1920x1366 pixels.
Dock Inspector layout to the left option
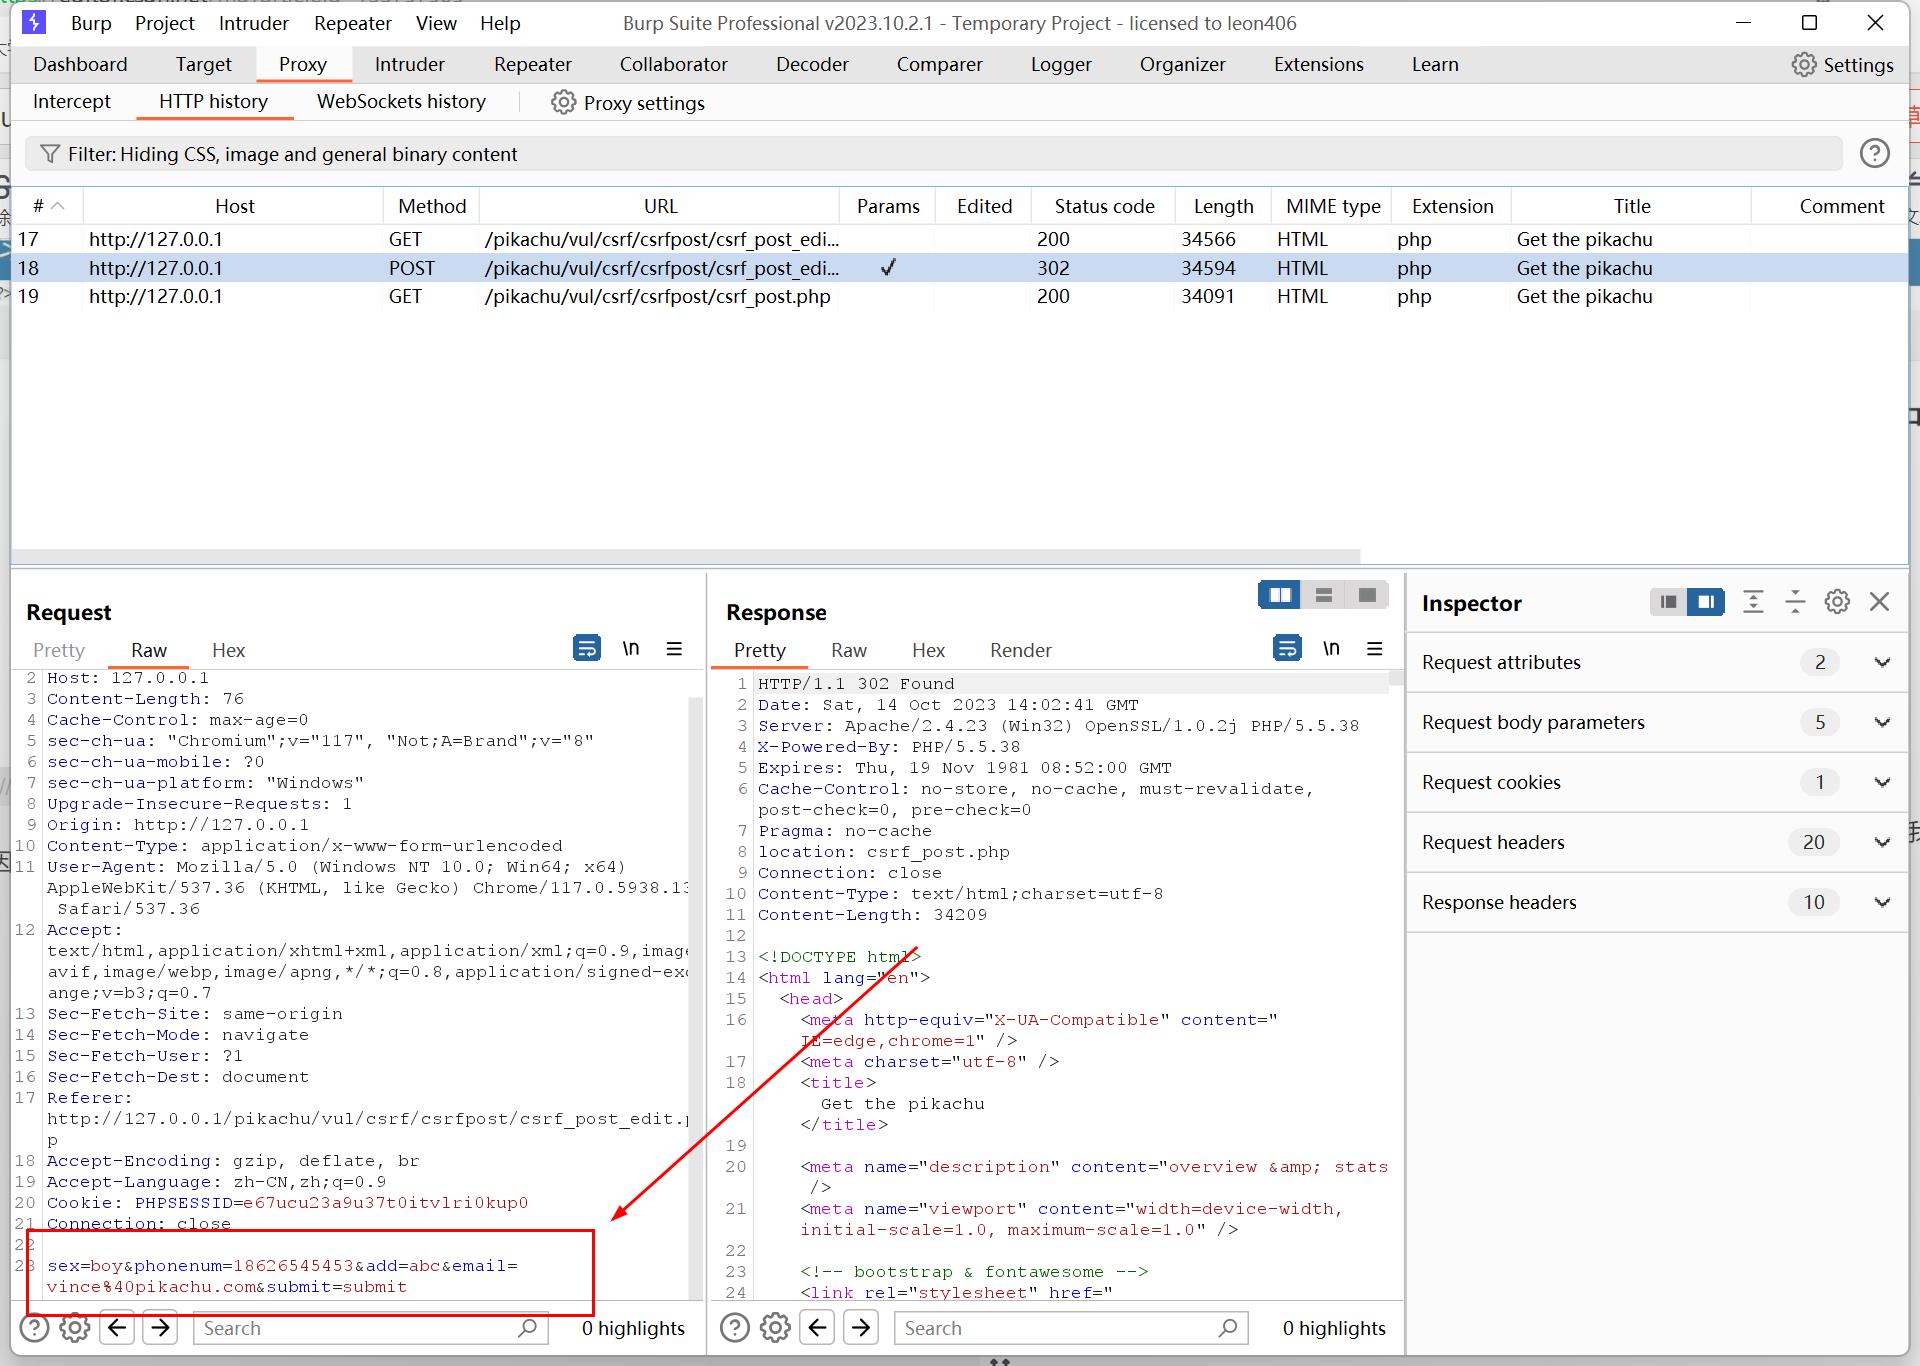[1668, 602]
